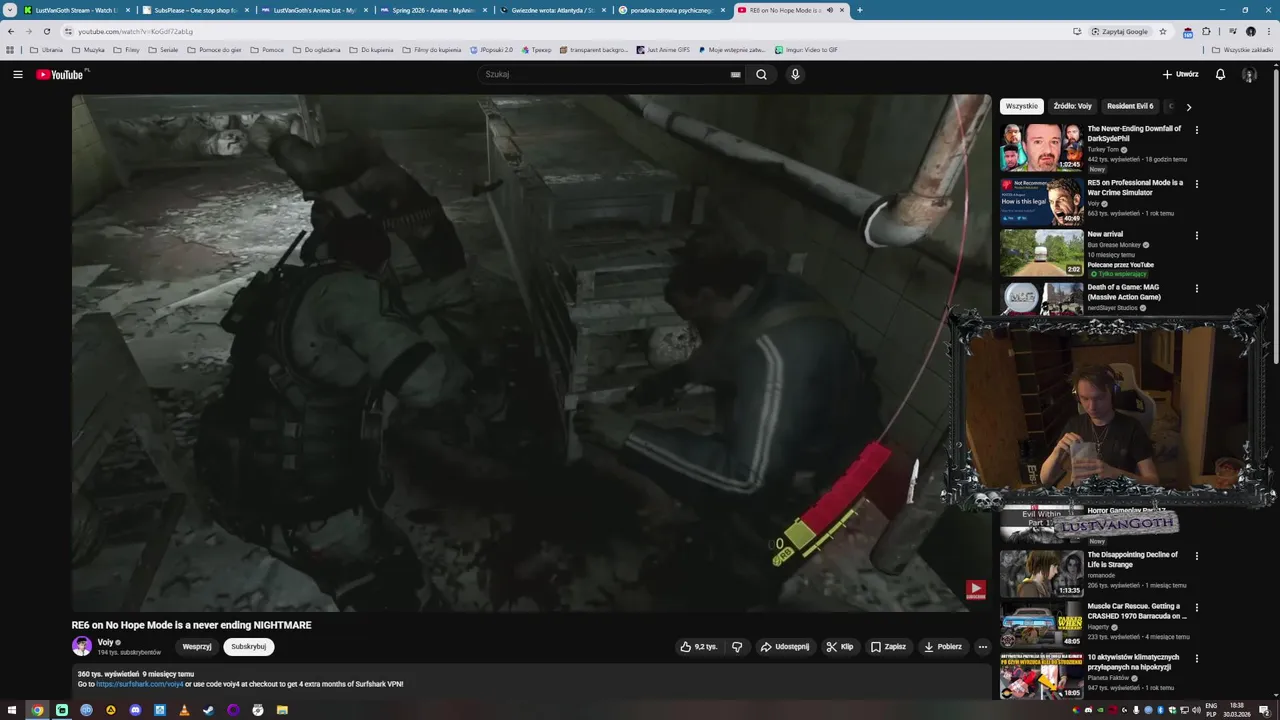
Task: Open the YouTube account avatar menu
Action: click(1249, 74)
